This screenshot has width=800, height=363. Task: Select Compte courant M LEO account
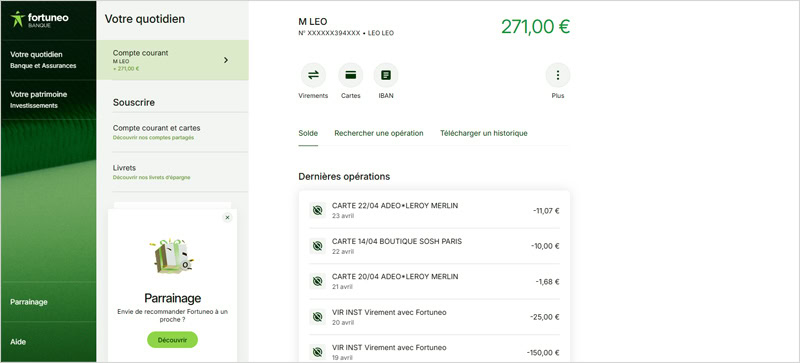pyautogui.click(x=172, y=60)
